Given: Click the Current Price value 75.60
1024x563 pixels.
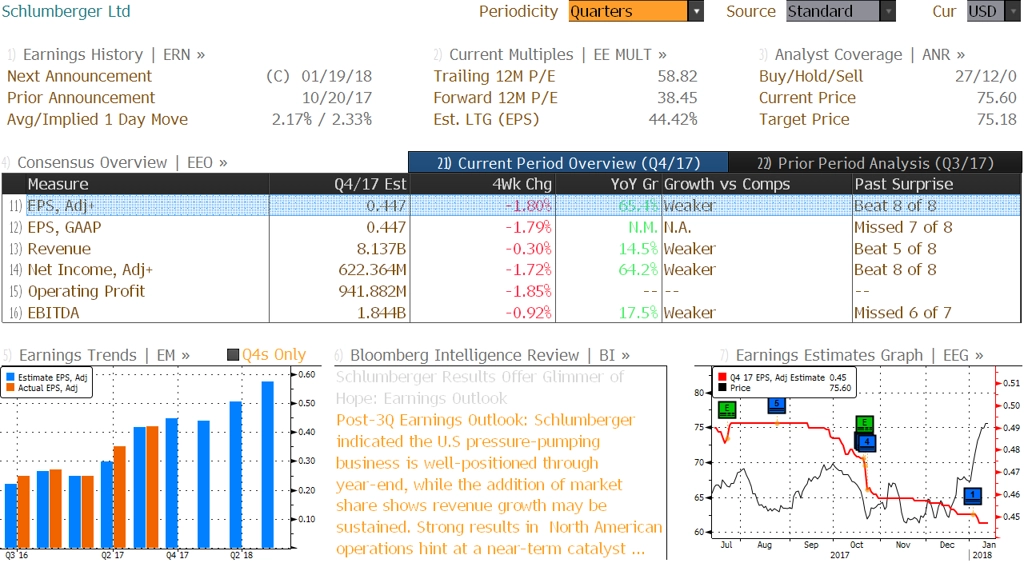Looking at the screenshot, I should [x=997, y=97].
